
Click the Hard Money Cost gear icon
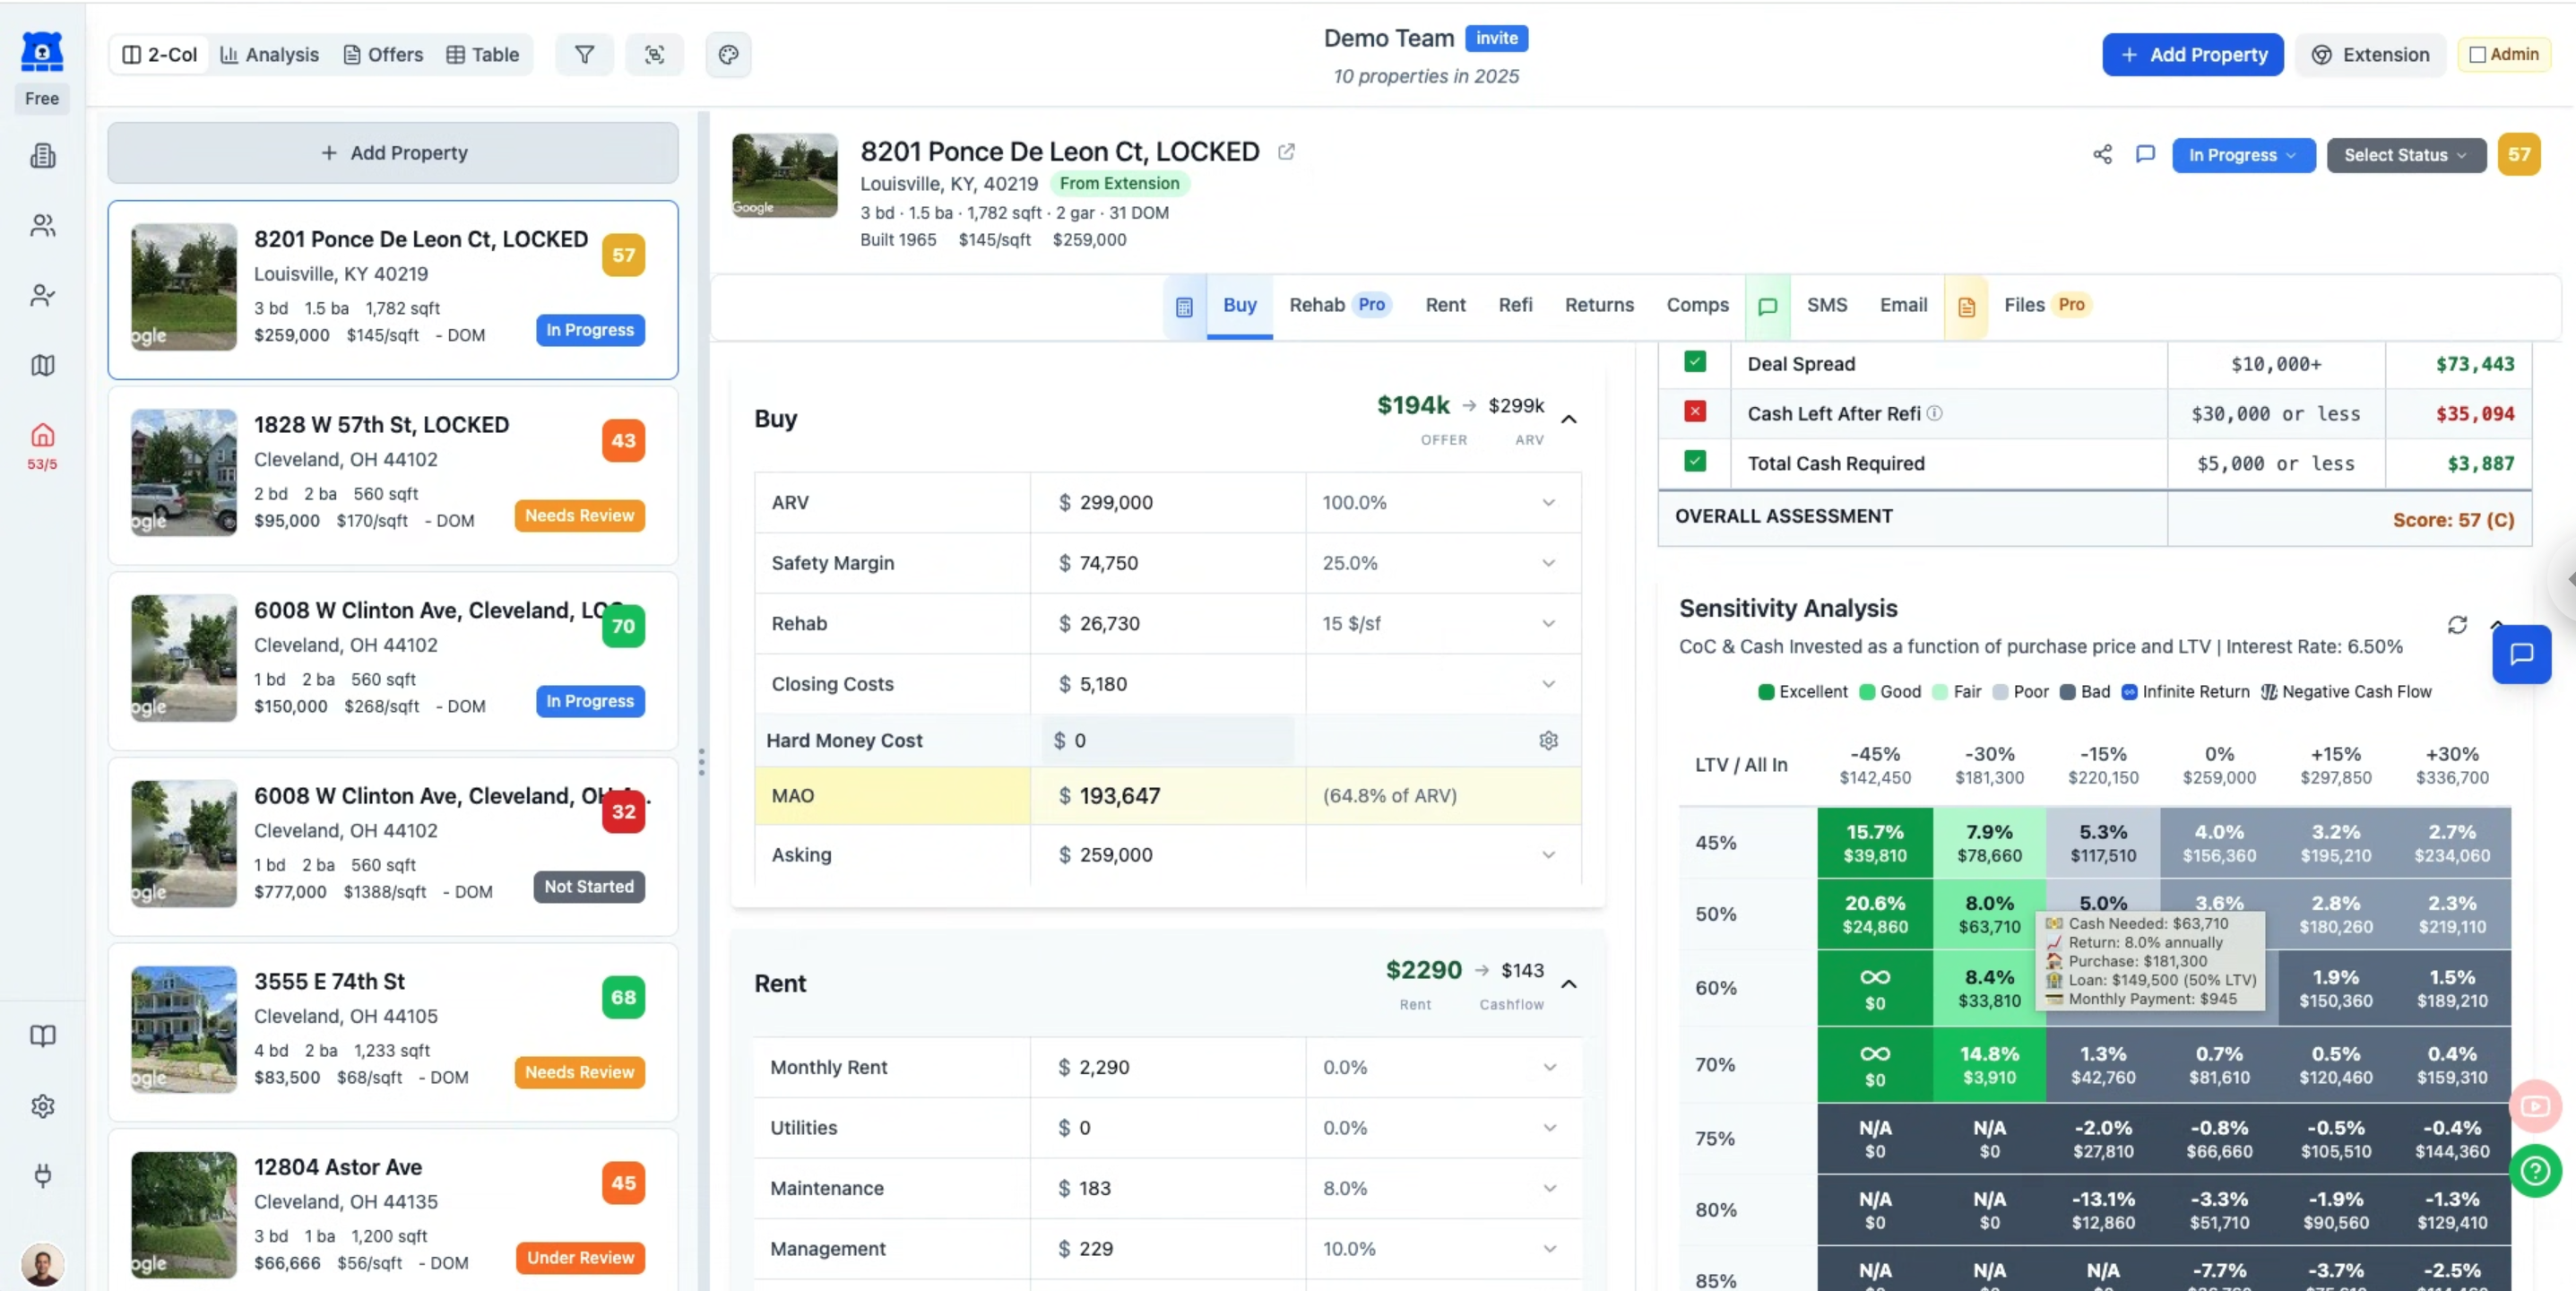pyautogui.click(x=1548, y=740)
